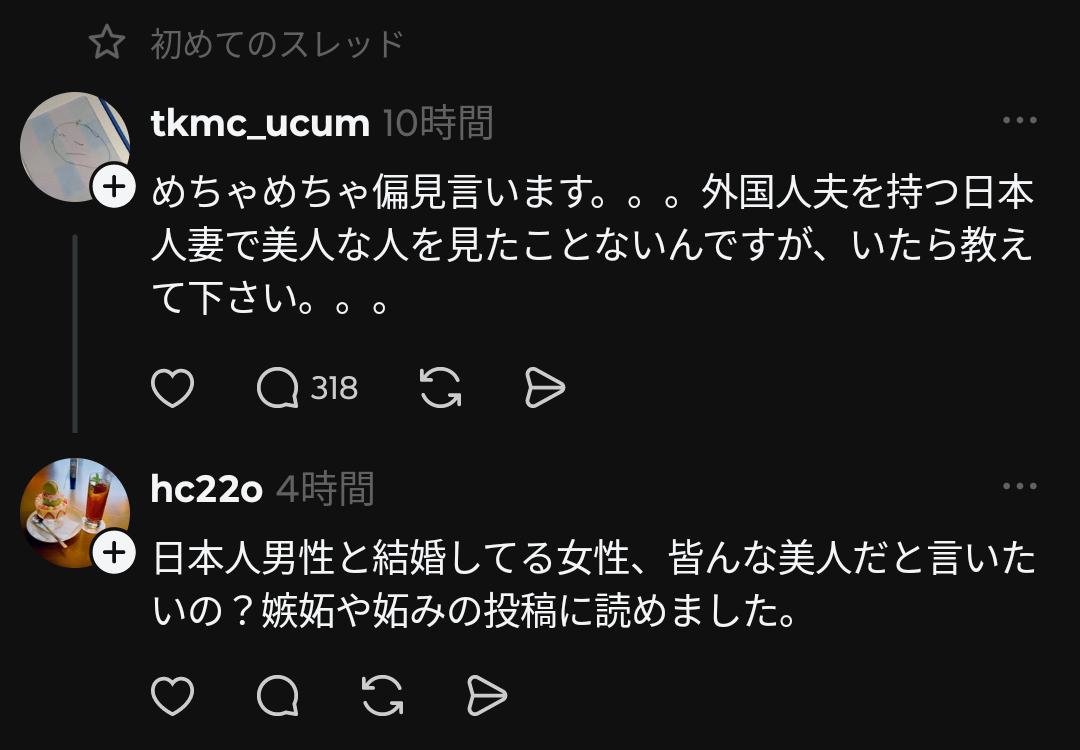1080x750 pixels.
Task: Open more options for hc22o reply
Action: tap(1020, 486)
